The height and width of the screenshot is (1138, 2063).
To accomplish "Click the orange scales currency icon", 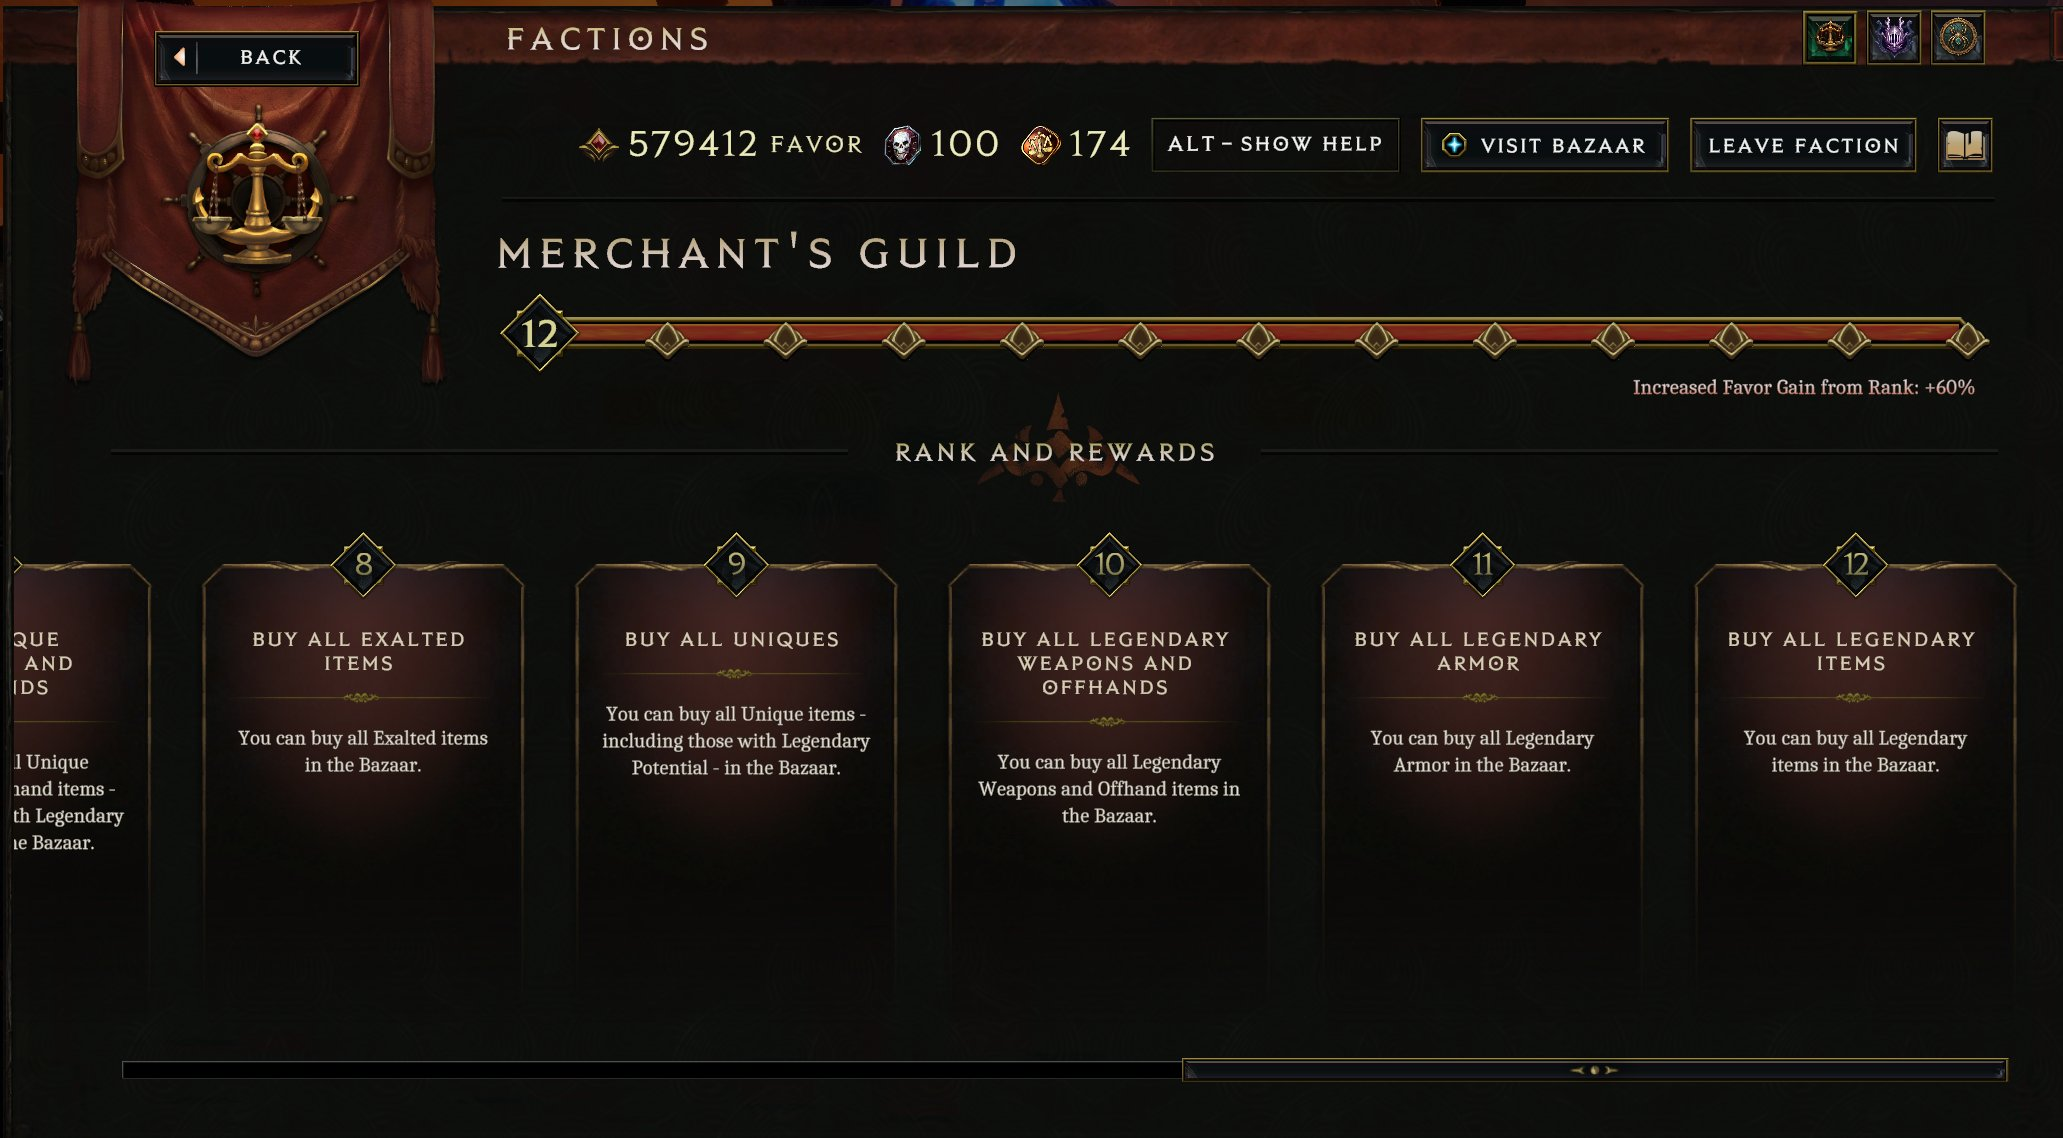I will [x=1040, y=146].
